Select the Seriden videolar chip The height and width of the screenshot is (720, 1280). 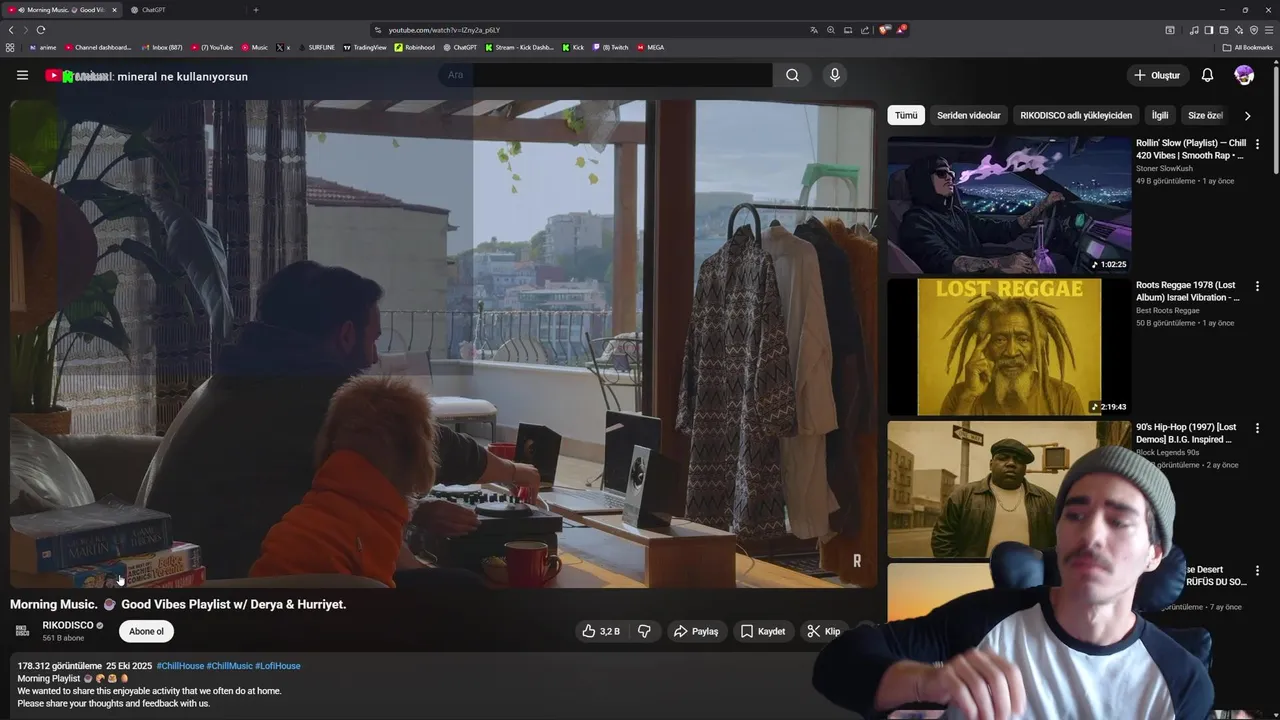pyautogui.click(x=968, y=115)
